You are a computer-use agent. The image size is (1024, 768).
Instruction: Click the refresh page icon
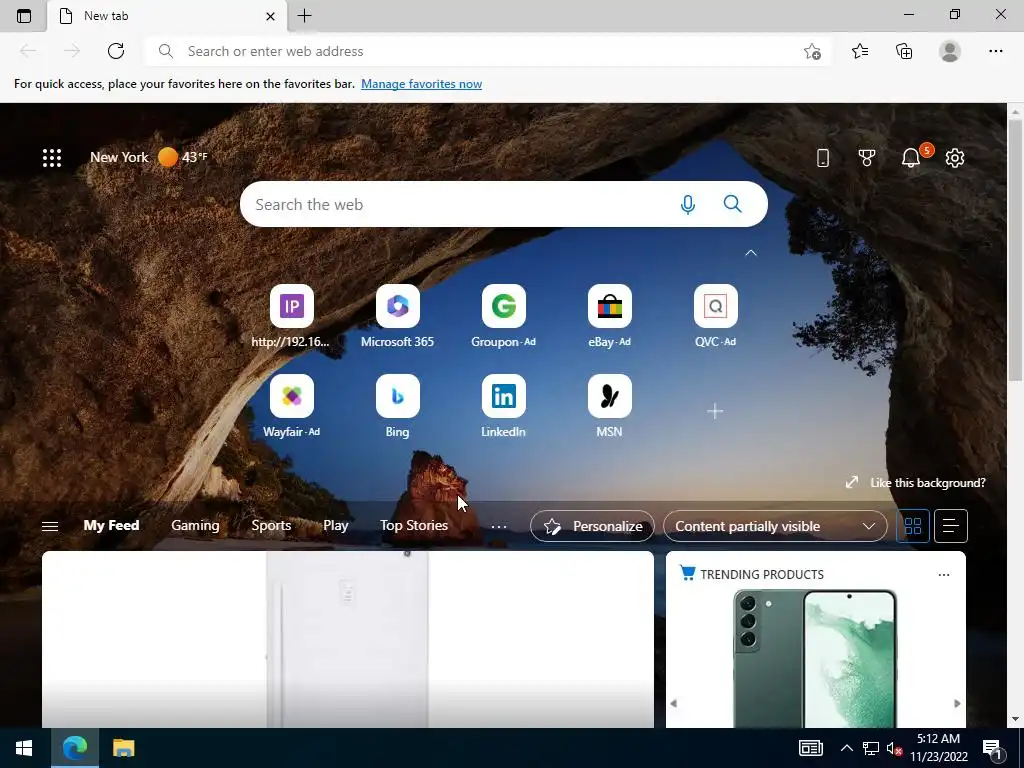(x=116, y=51)
